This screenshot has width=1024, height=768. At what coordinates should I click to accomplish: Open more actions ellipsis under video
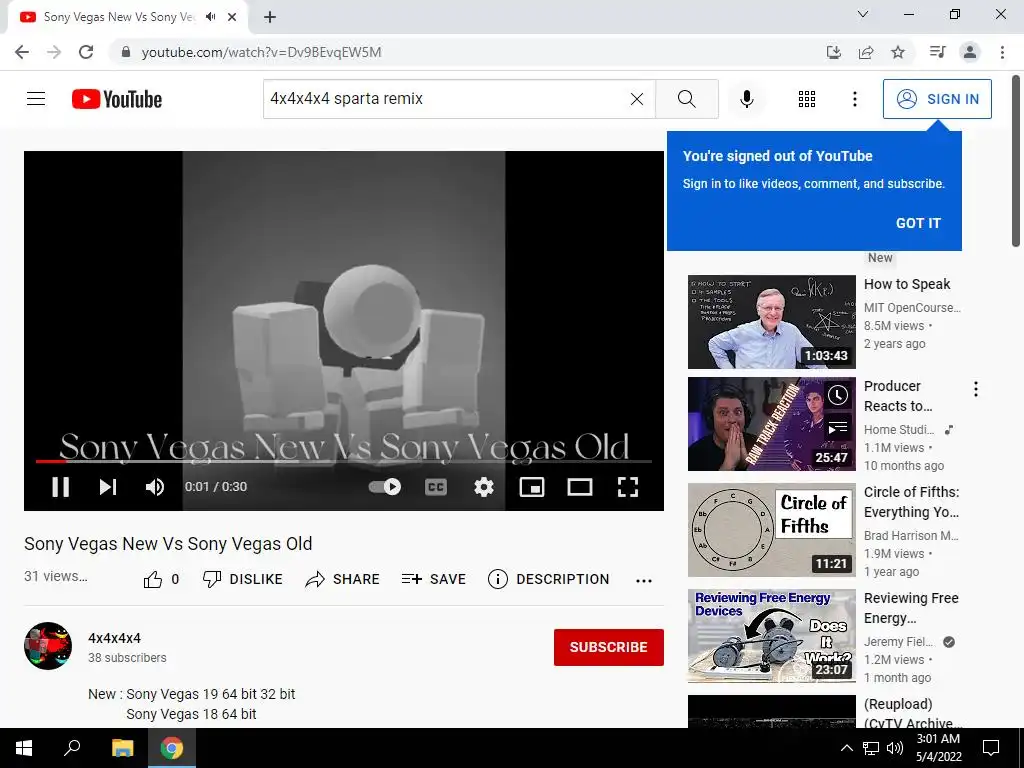(x=644, y=581)
